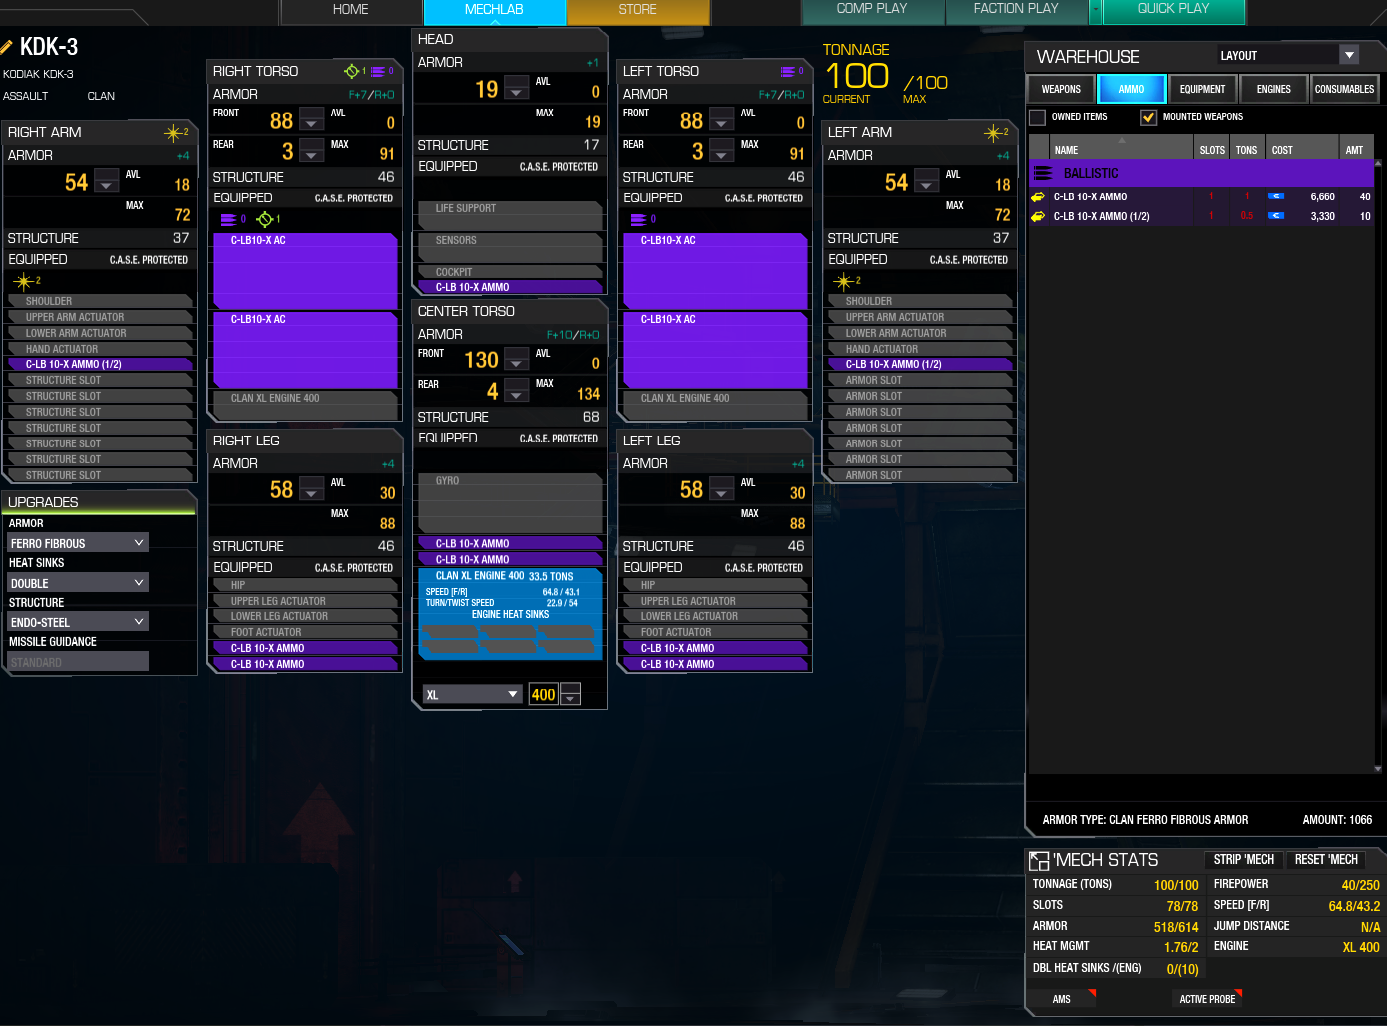
Task: Click ballistic hardpoint icon under Left Torso Equipped
Action: click(638, 219)
